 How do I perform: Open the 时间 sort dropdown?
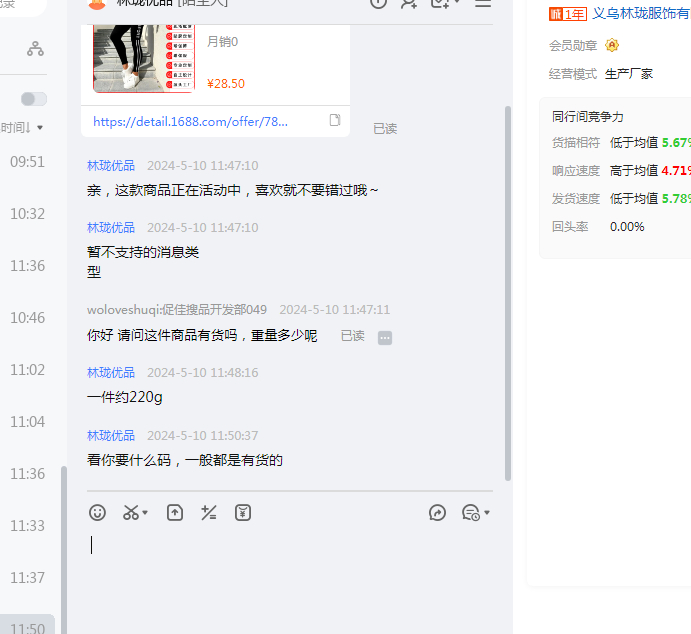coord(22,128)
